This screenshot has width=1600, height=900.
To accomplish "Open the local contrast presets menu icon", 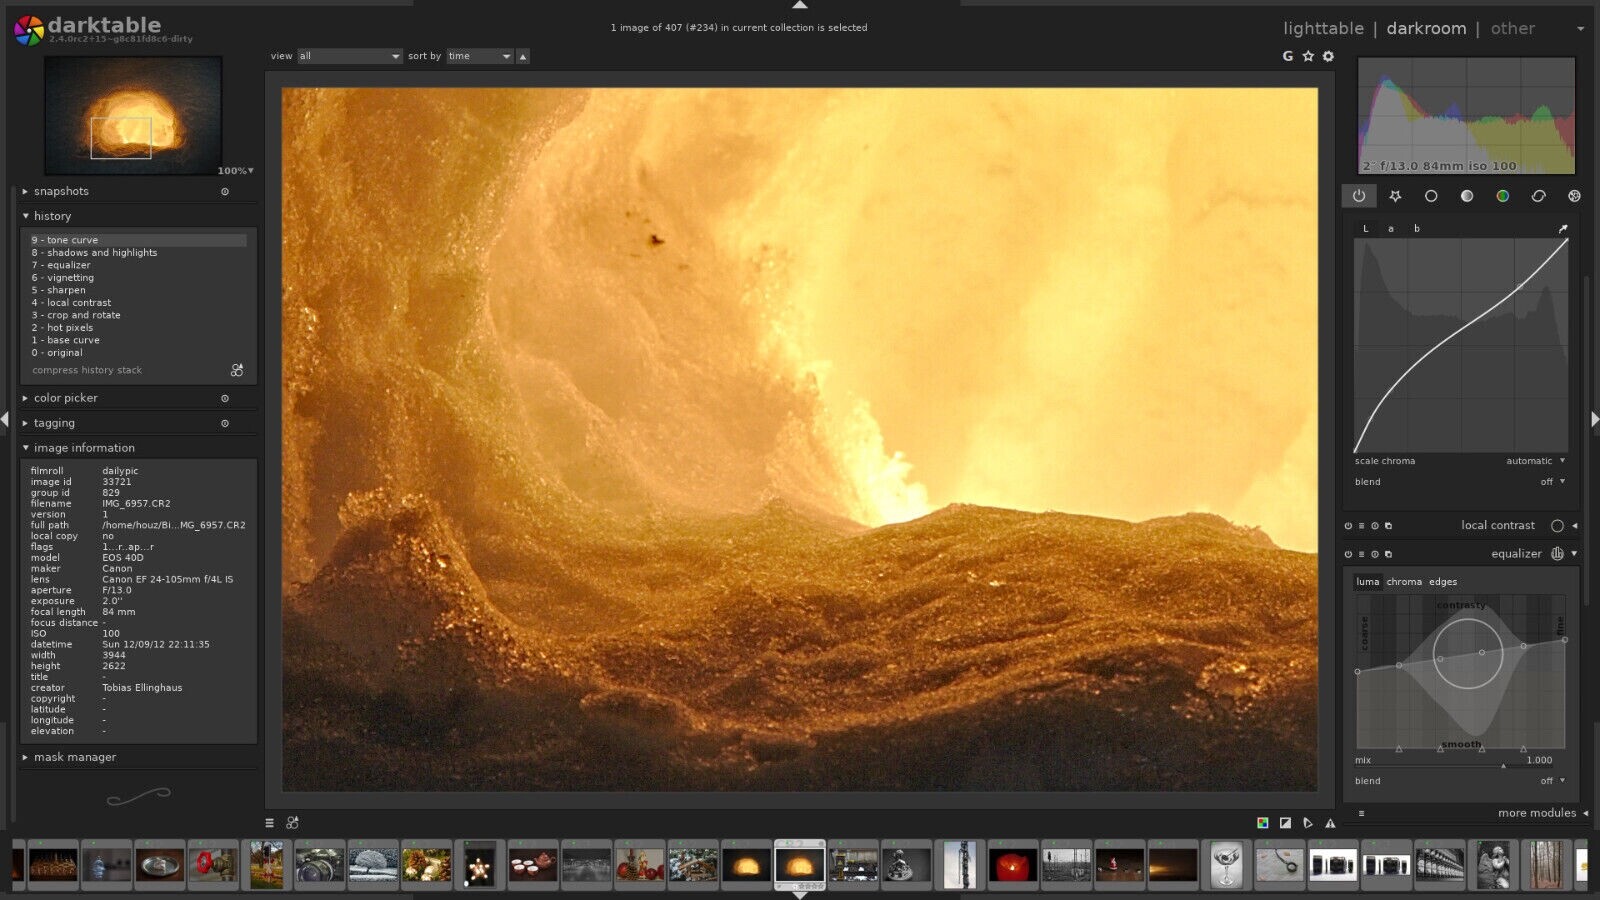I will (1388, 525).
